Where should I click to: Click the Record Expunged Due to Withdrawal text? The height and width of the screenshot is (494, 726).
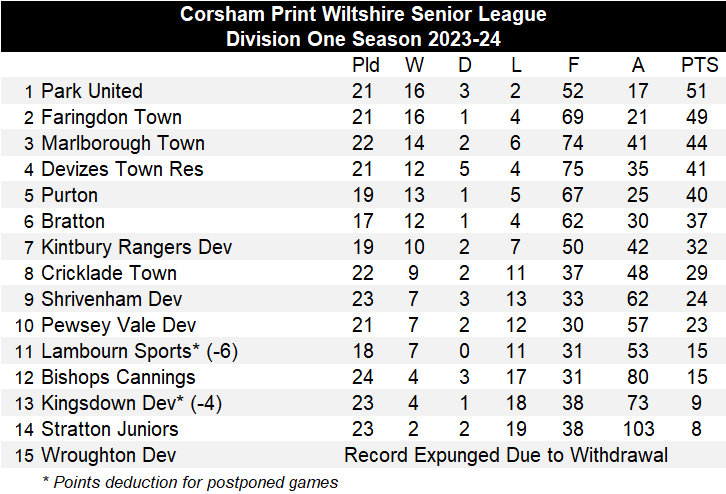pos(506,455)
